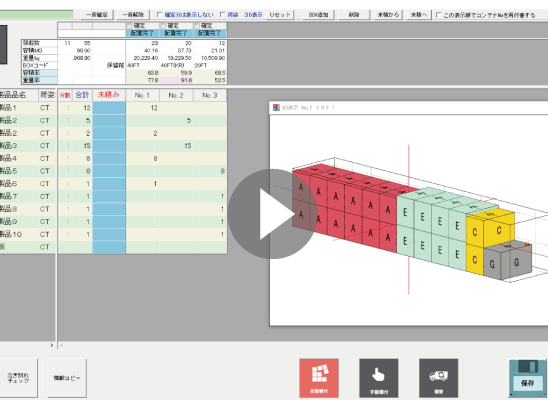Check the 確定 checkbox for container No. 1
The height and width of the screenshot is (400, 548).
130,26
